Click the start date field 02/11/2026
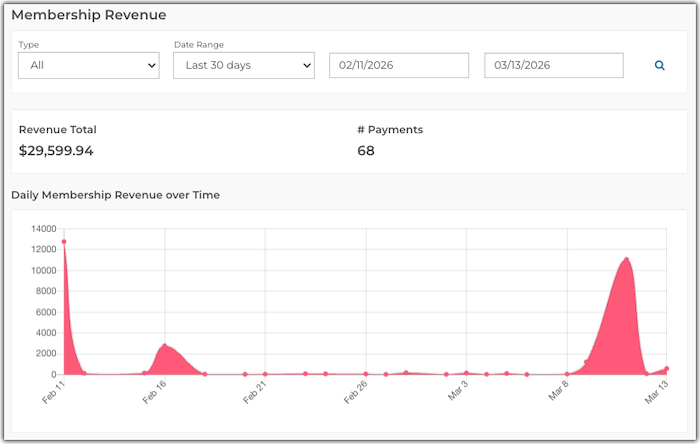This screenshot has width=700, height=444. 399,65
